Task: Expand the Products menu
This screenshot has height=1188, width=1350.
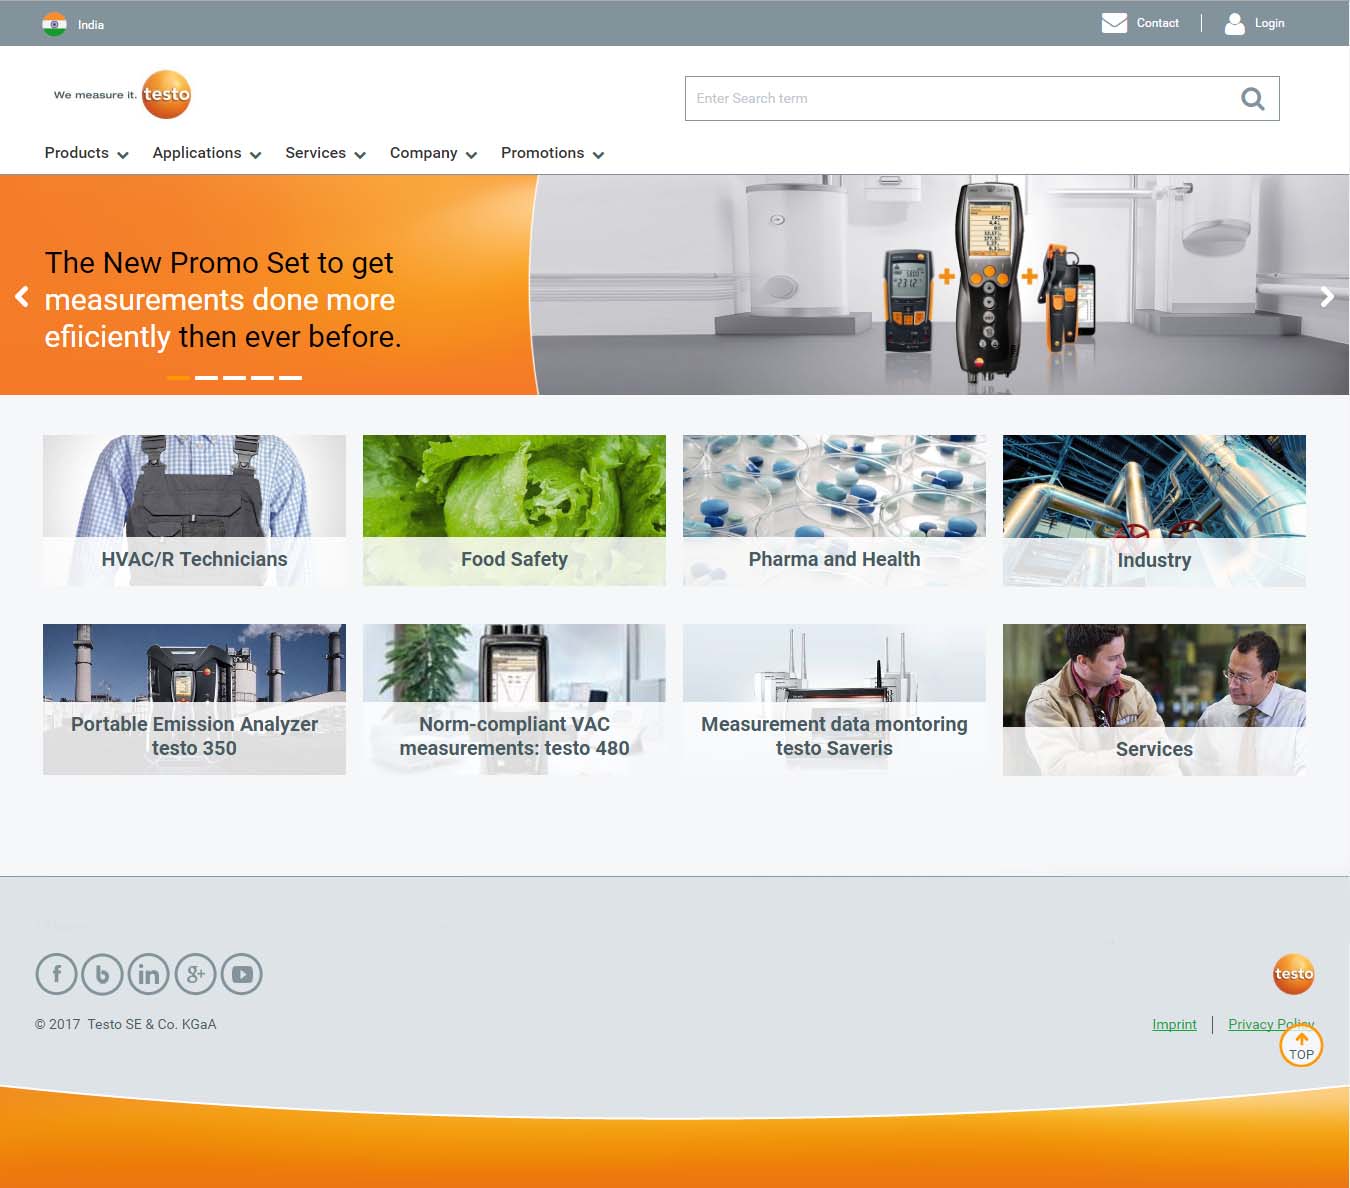Action: tap(86, 153)
